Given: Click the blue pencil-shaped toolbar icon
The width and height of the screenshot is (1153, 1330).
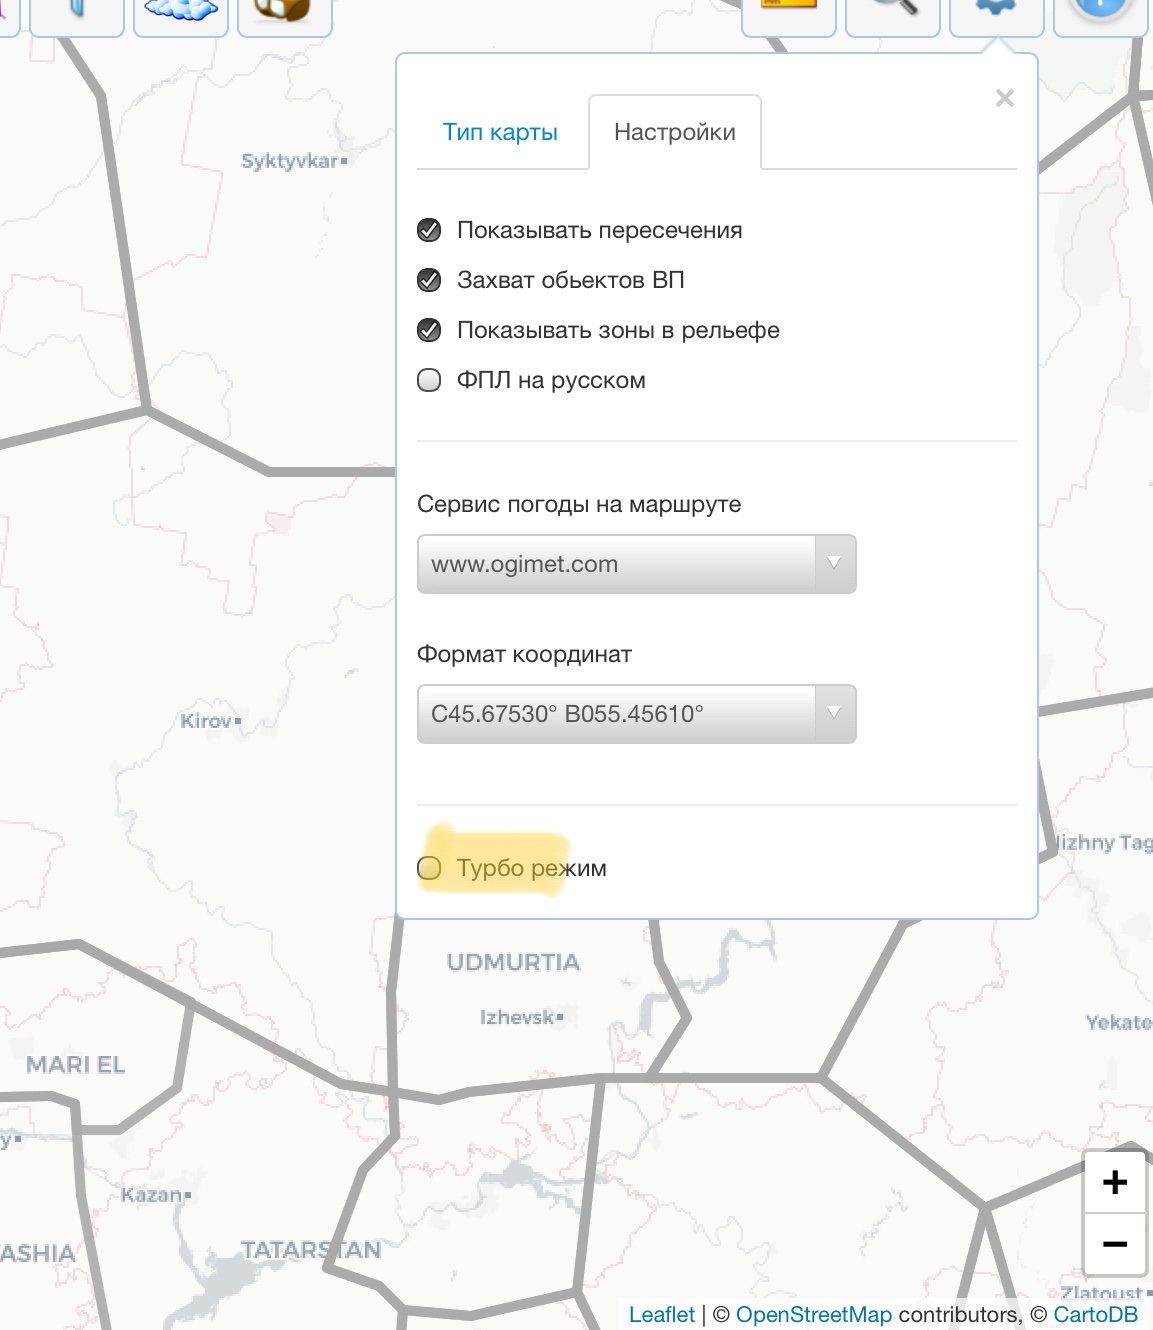Looking at the screenshot, I should (x=77, y=14).
